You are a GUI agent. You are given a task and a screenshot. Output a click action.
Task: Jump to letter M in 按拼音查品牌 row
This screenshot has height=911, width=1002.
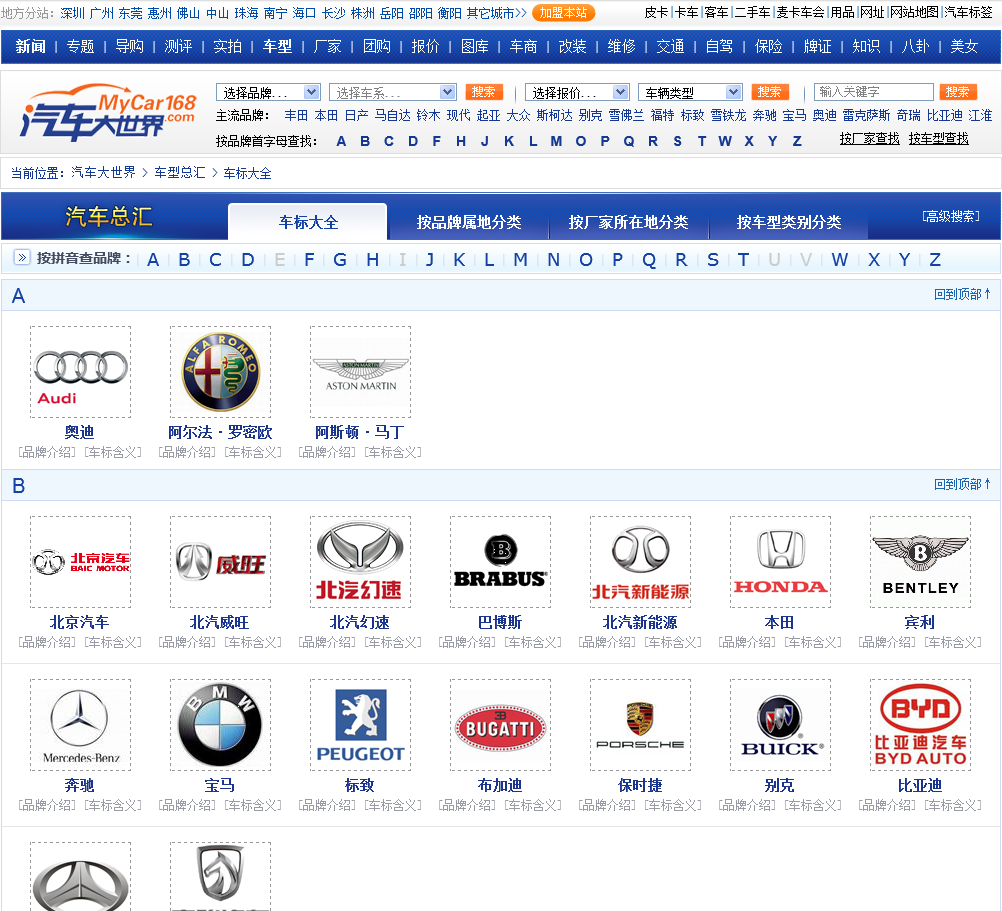(x=521, y=259)
